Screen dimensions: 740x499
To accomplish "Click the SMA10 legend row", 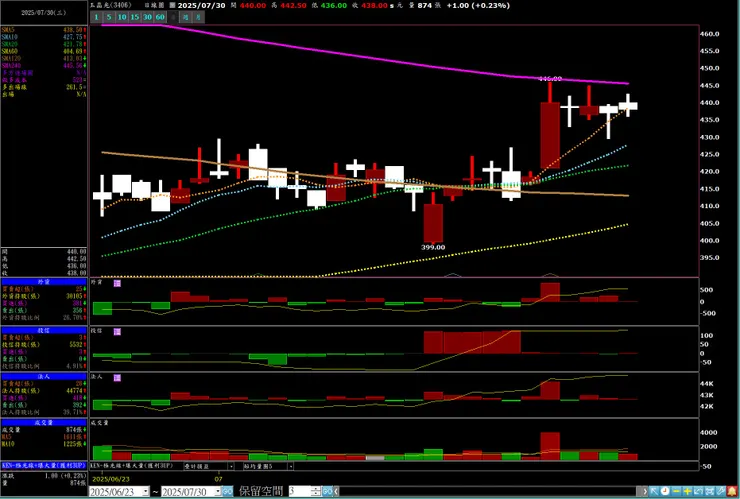I will [x=44, y=37].
